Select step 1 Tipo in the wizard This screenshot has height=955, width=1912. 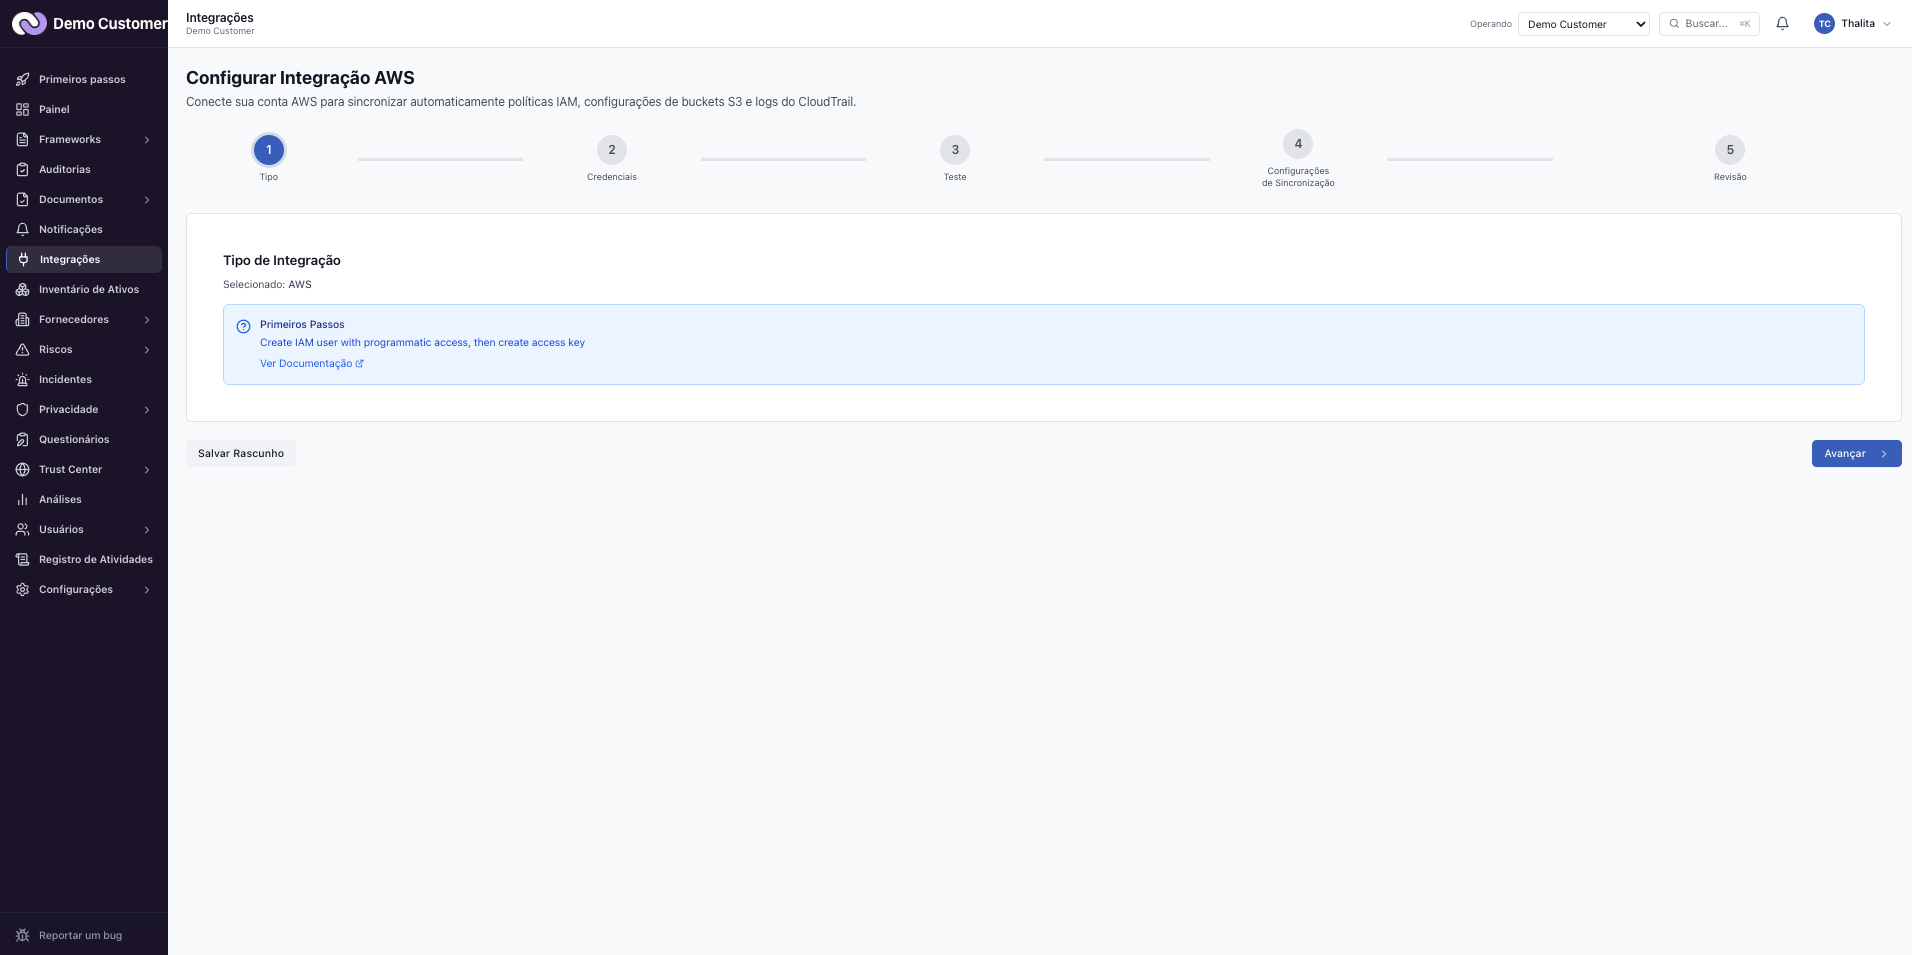269,150
